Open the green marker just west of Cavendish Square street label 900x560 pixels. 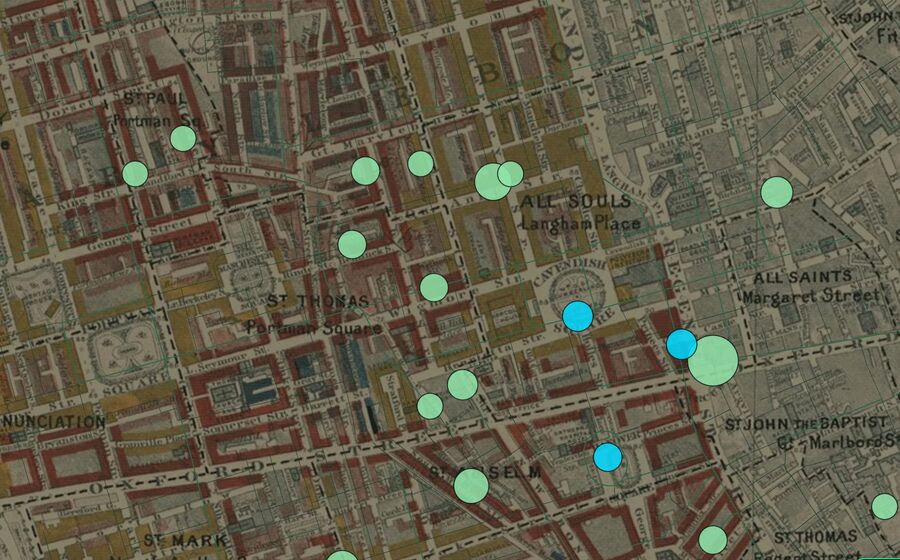[x=434, y=287]
